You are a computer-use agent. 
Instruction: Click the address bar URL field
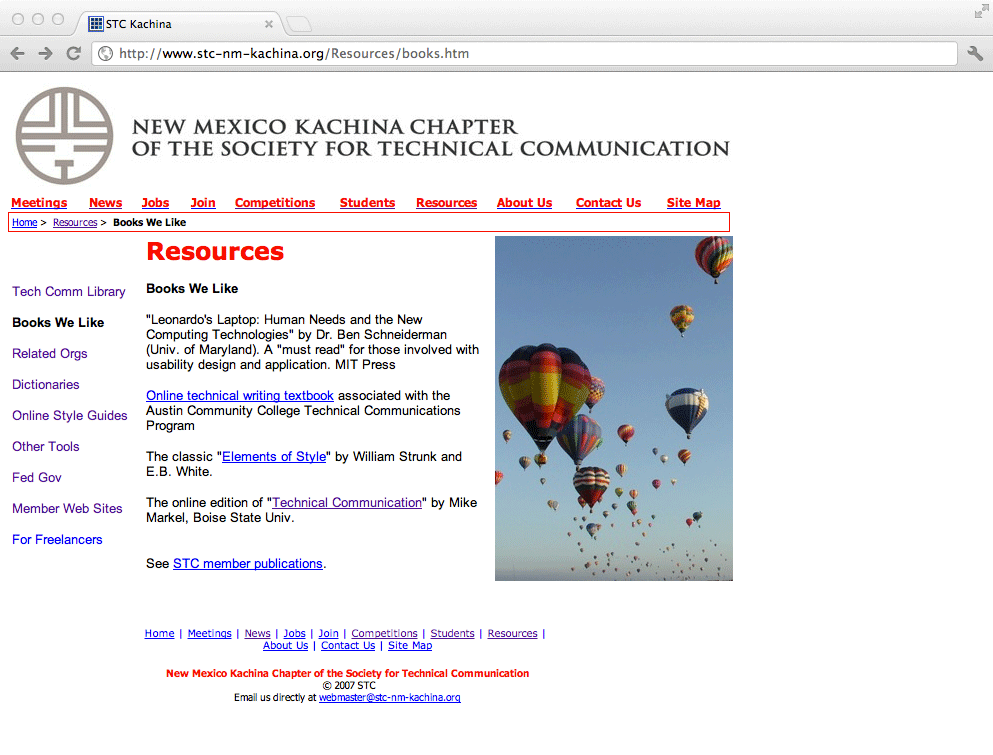coord(520,54)
